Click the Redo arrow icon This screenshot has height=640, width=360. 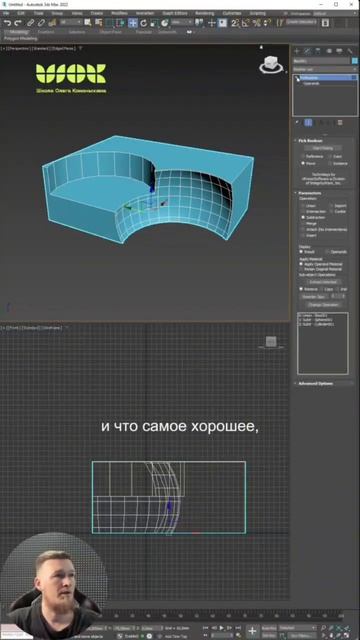tap(17, 23)
